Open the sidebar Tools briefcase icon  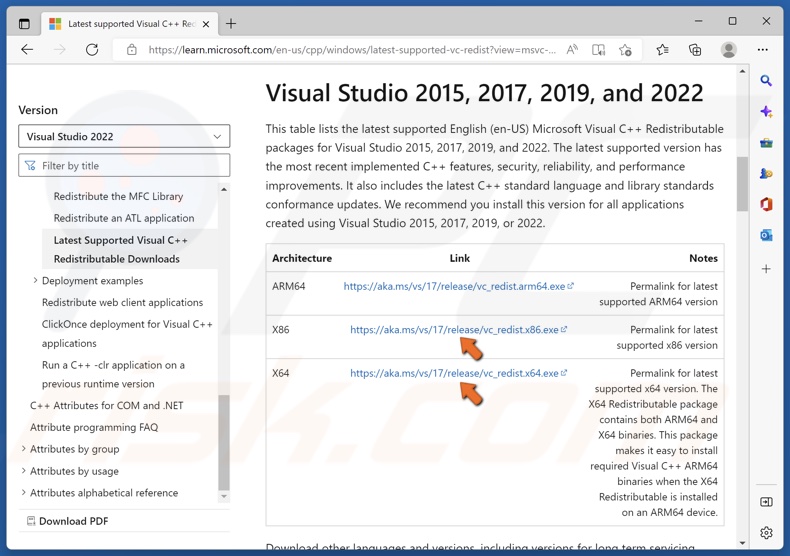click(766, 144)
